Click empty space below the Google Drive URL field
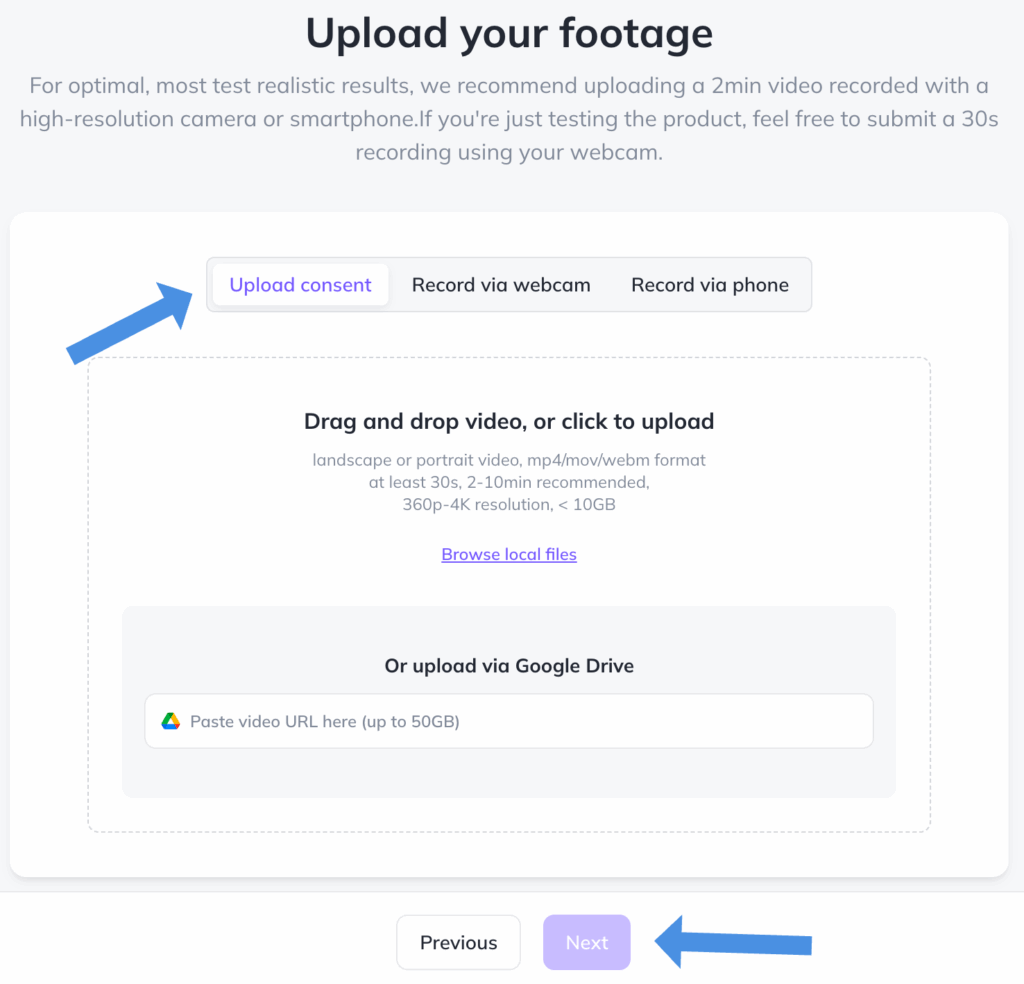Image resolution: width=1024 pixels, height=984 pixels. point(509,773)
